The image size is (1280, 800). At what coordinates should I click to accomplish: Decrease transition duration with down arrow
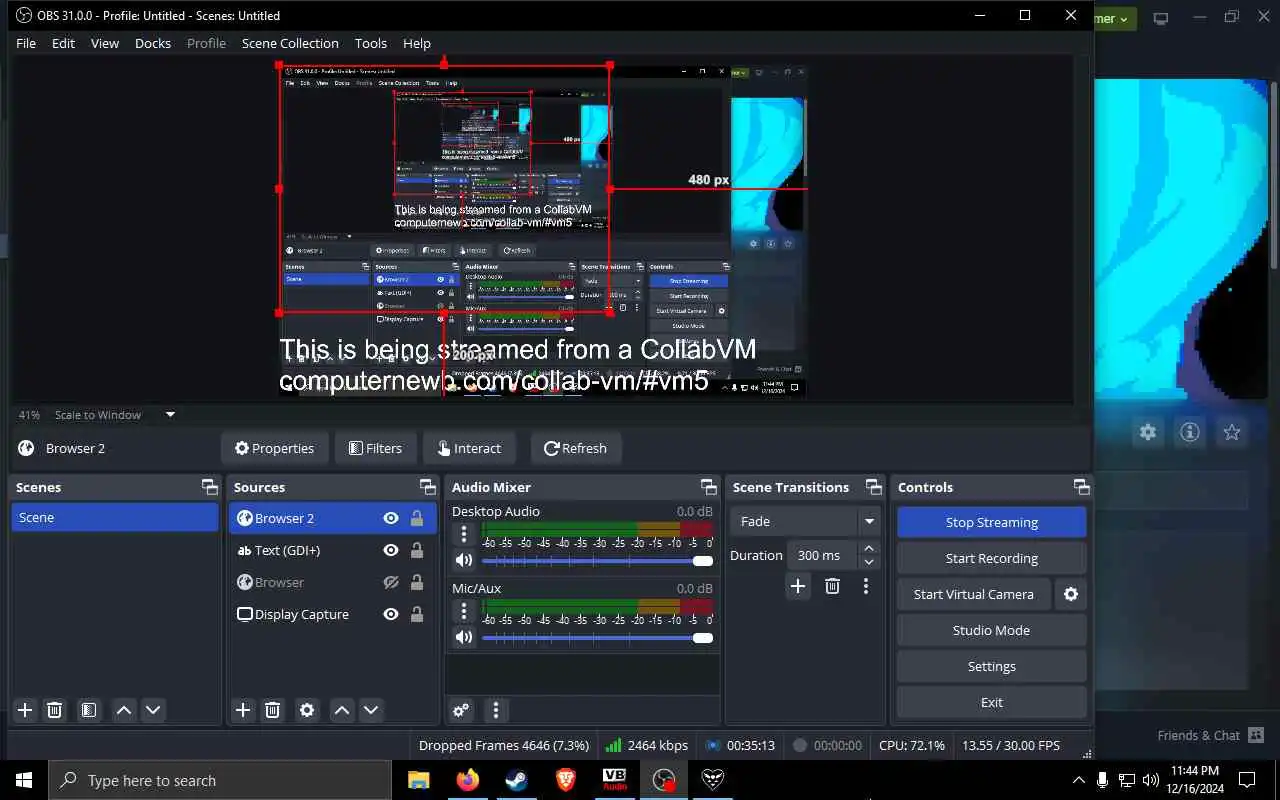click(869, 562)
